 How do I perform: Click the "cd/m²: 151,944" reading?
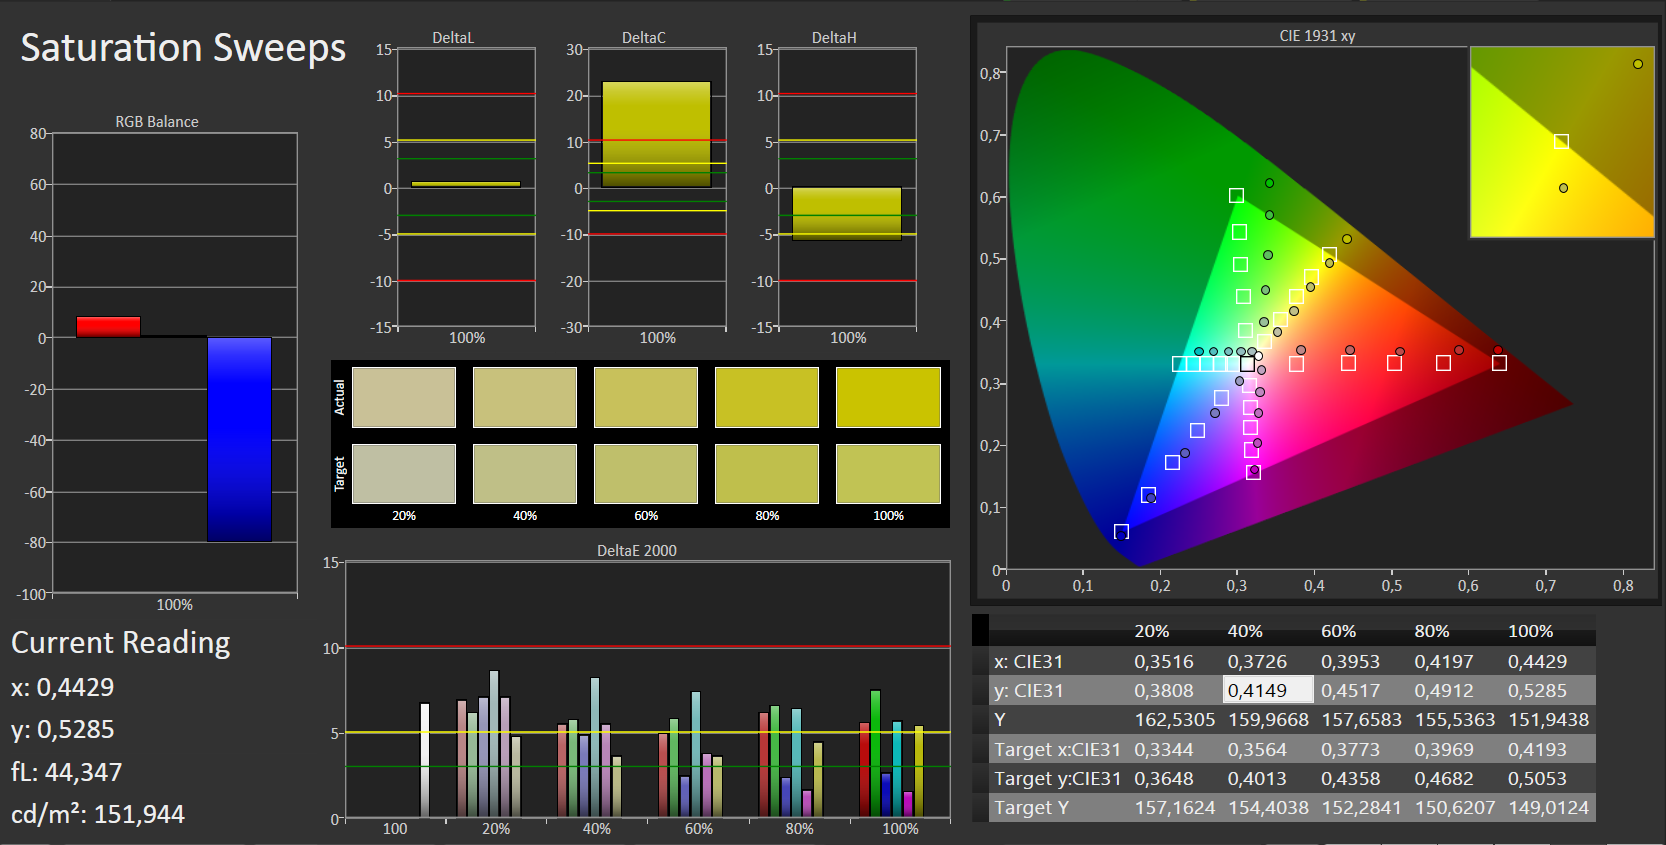tap(98, 815)
